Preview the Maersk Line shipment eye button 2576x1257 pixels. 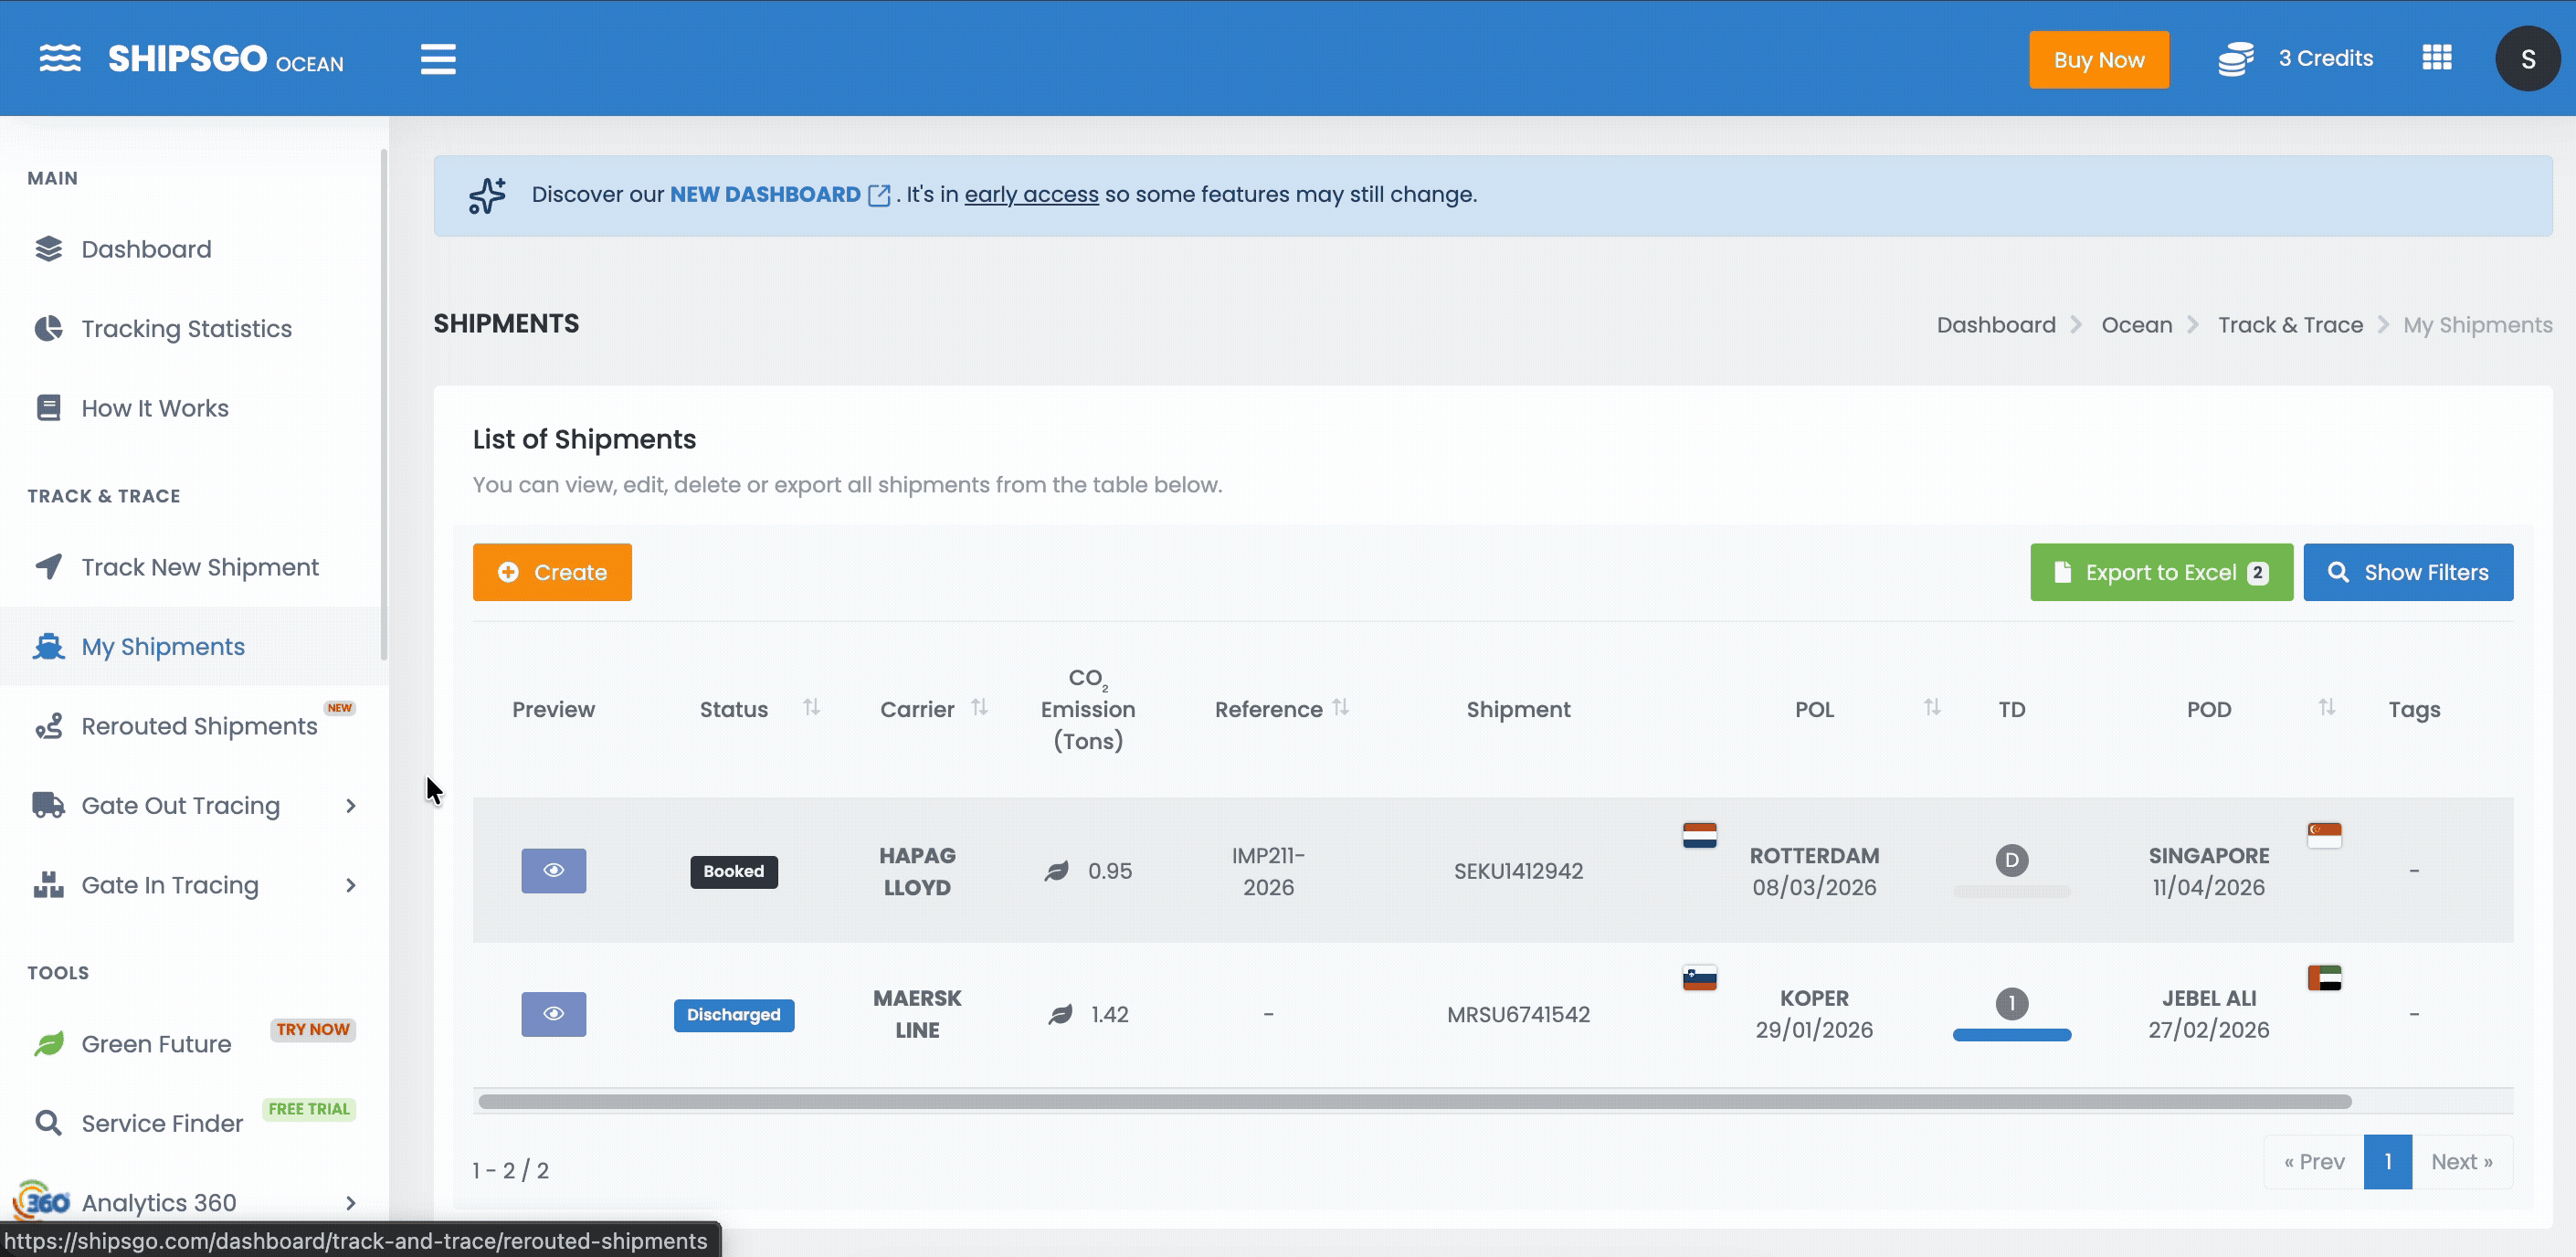coord(553,1014)
